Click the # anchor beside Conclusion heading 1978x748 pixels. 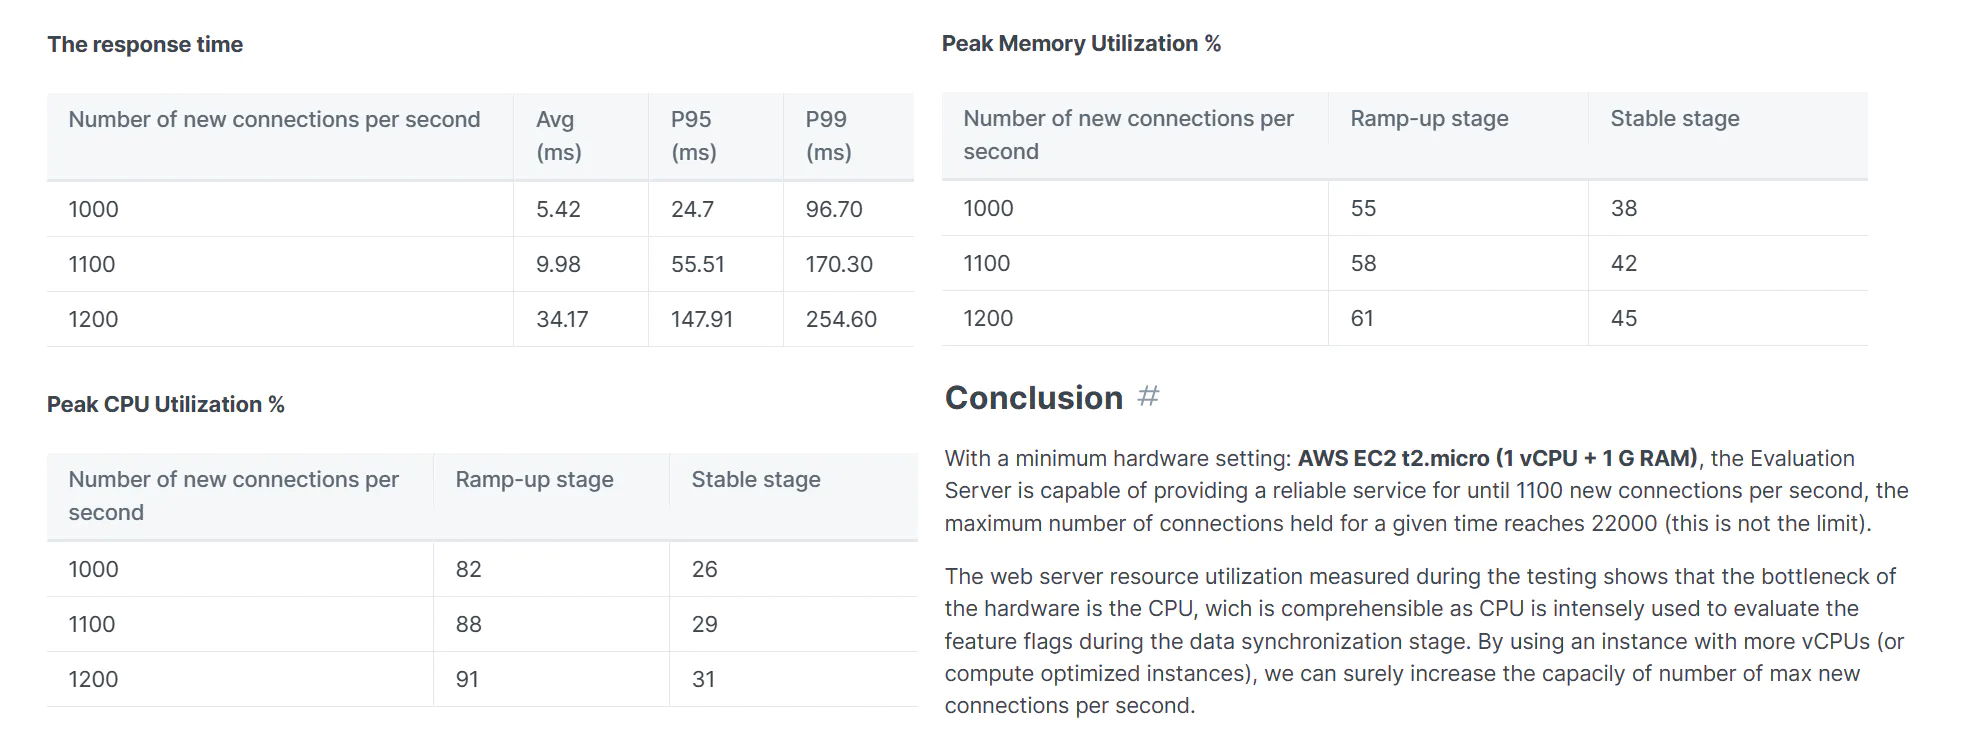coord(1148,397)
